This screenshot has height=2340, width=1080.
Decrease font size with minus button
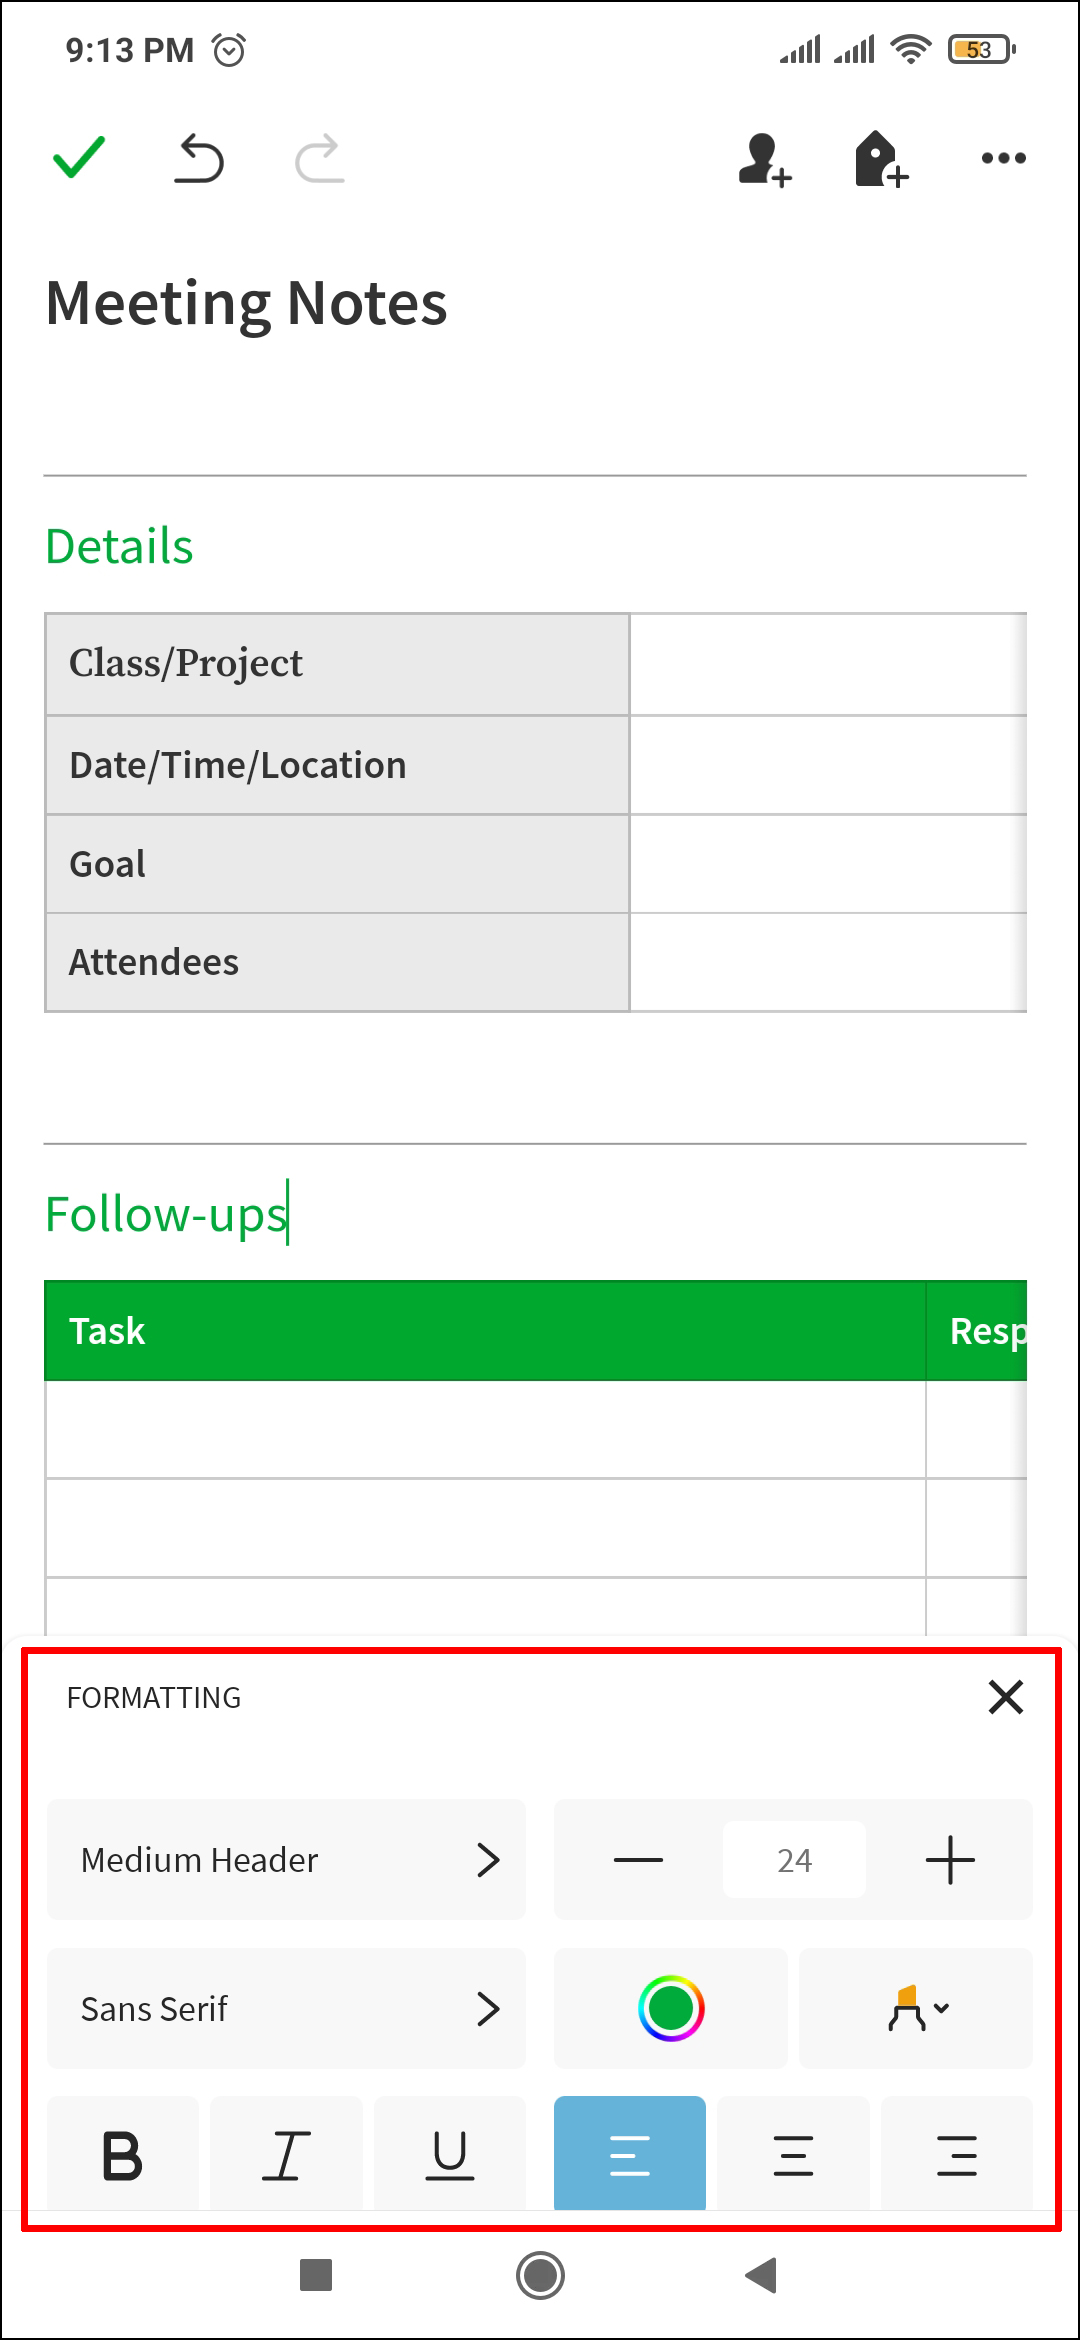click(x=638, y=1860)
